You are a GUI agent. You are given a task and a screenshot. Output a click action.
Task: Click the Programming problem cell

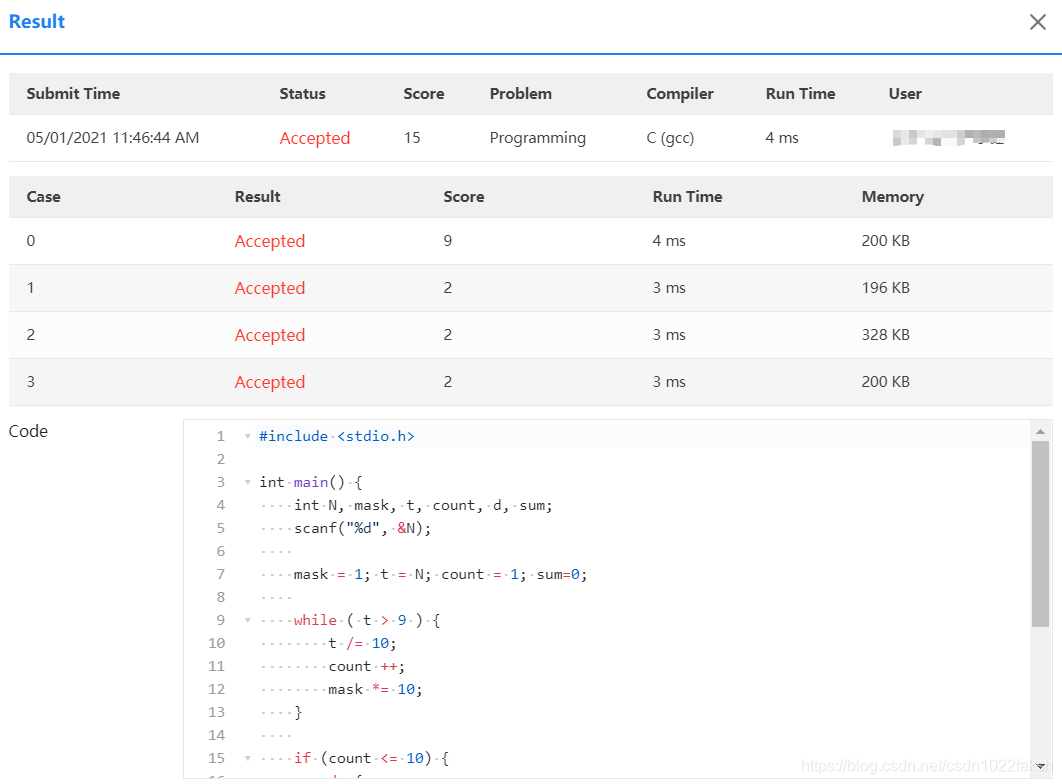537,138
